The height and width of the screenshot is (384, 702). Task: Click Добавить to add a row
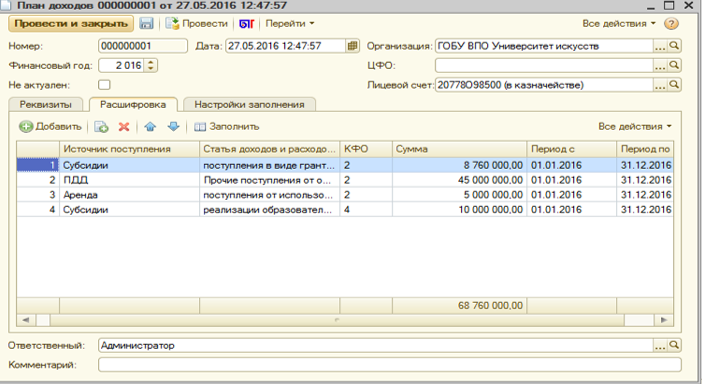point(50,127)
